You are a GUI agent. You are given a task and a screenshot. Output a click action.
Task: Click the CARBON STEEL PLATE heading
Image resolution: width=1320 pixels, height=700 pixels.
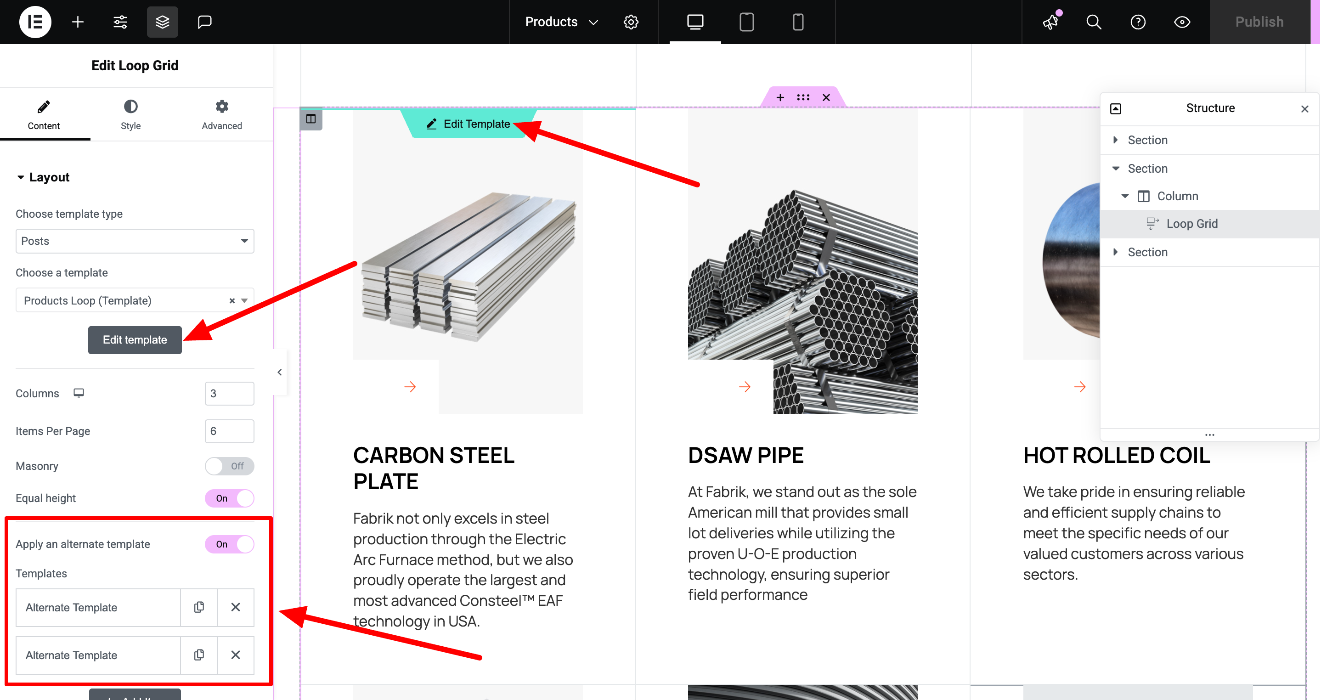click(434, 468)
